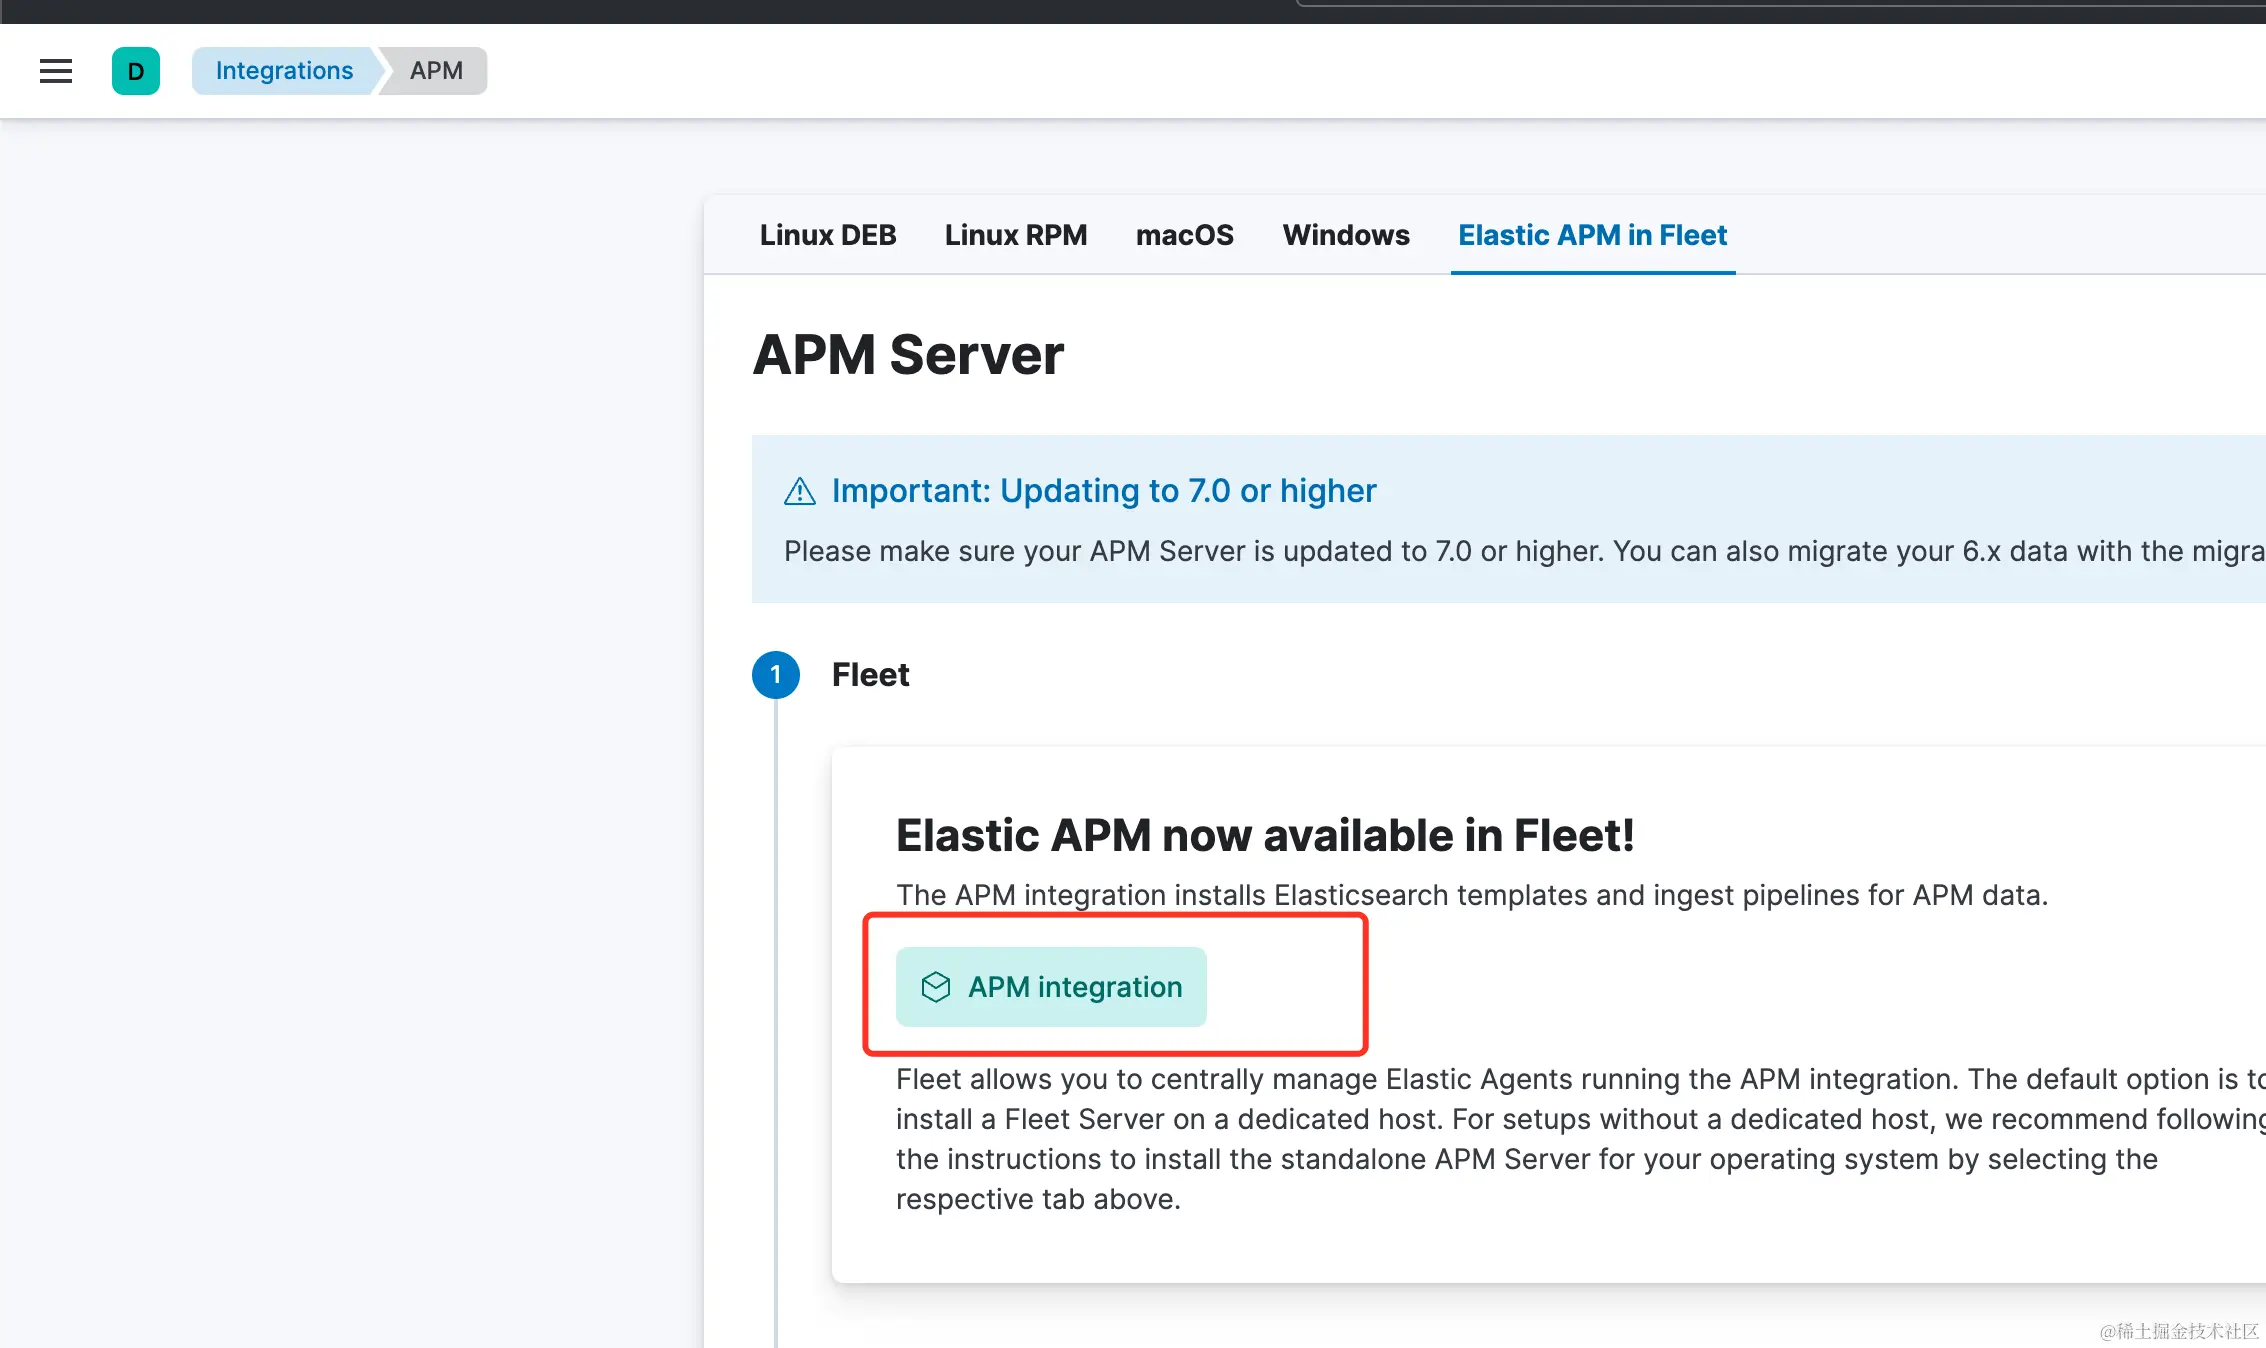The height and width of the screenshot is (1348, 2266).
Task: Go to the Integrations breadcrumb
Action: click(284, 71)
